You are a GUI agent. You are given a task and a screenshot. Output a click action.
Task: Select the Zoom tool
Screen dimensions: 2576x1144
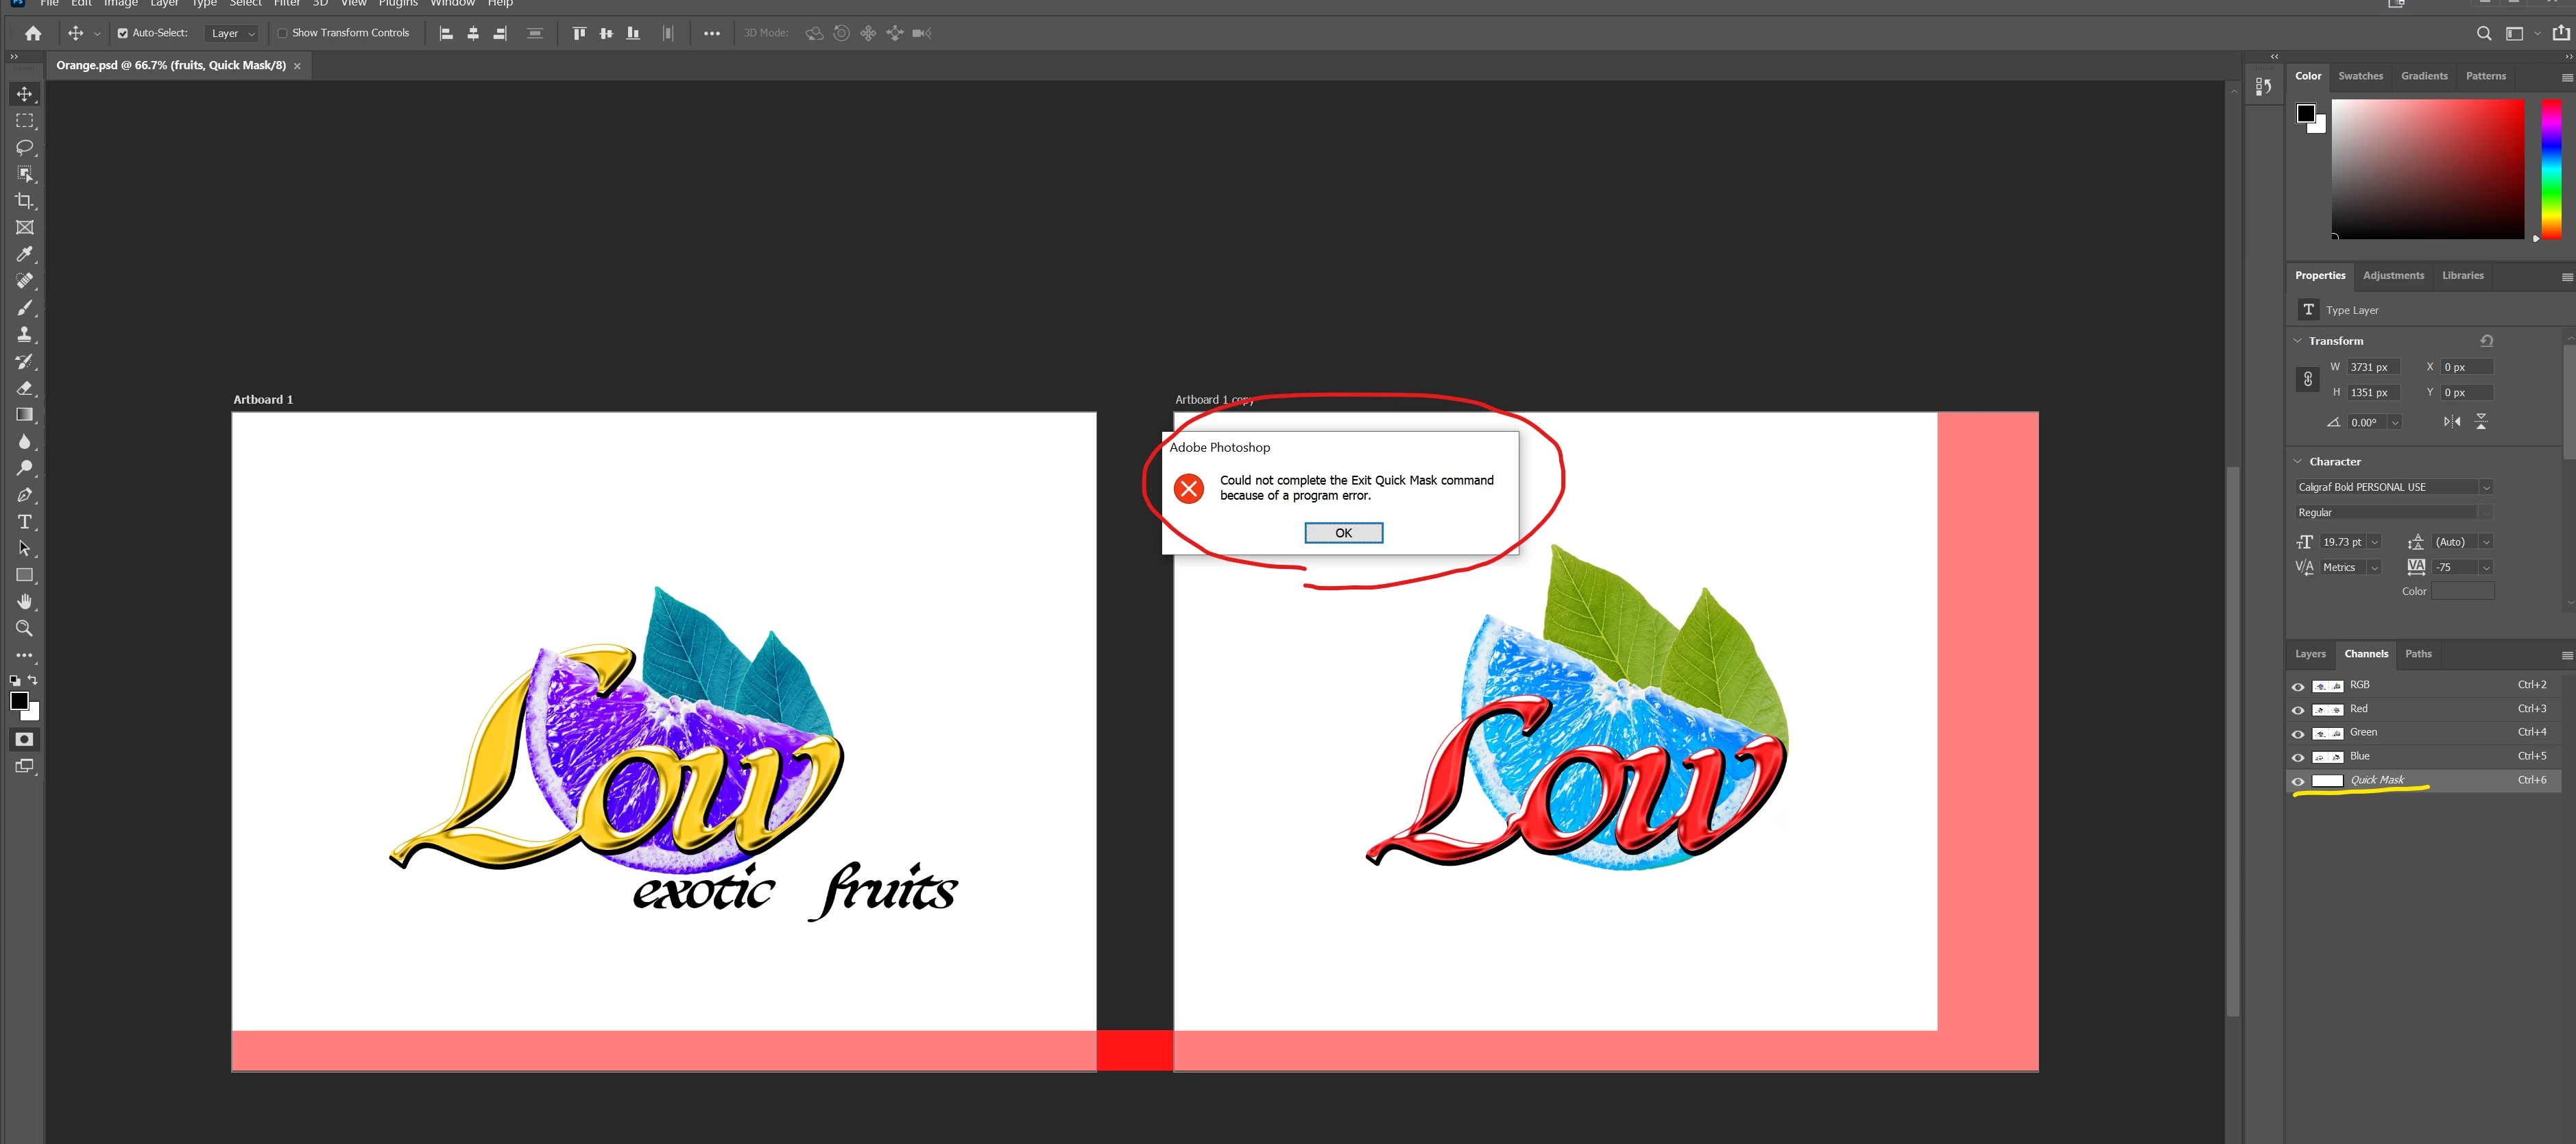(24, 629)
